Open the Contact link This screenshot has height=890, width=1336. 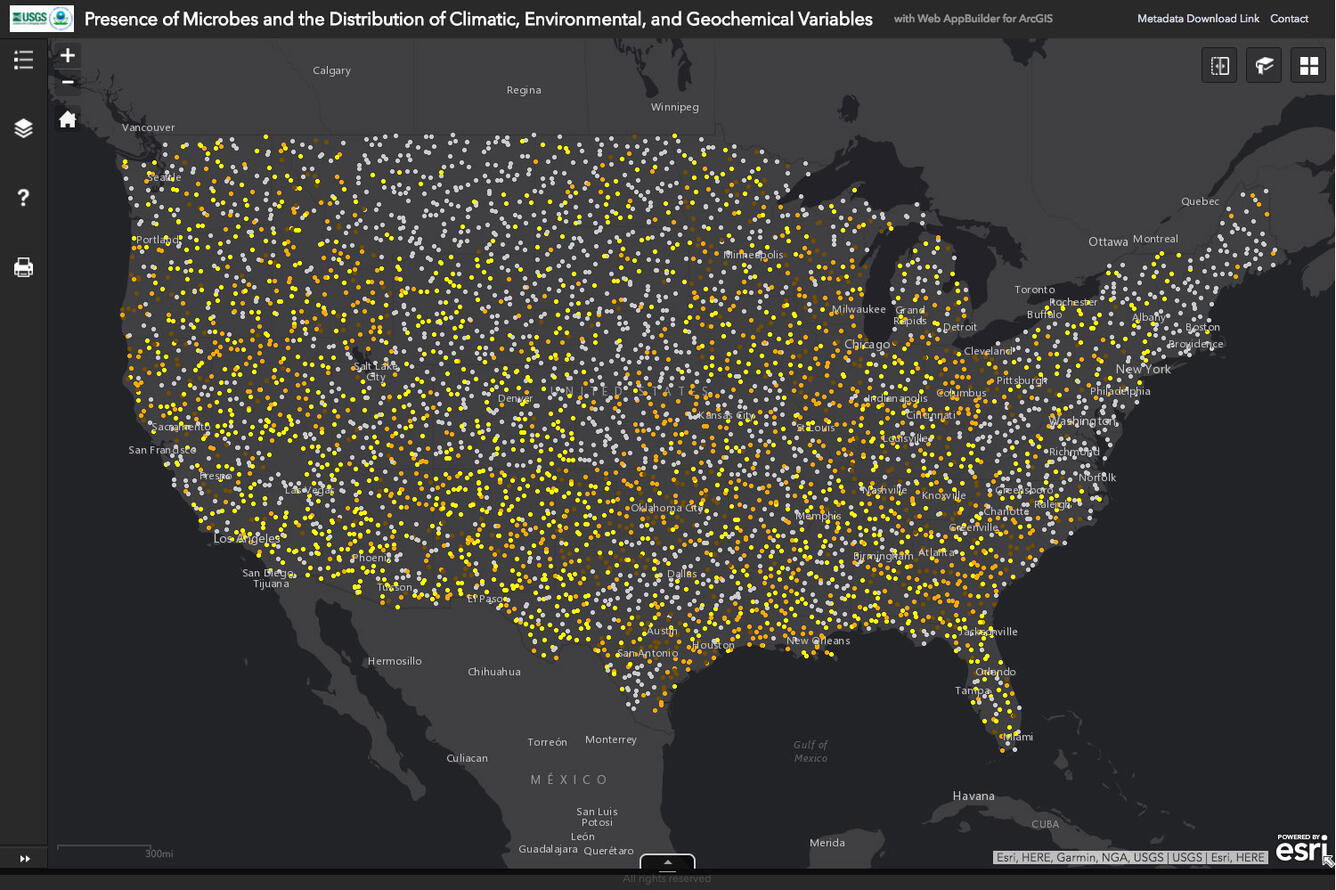tap(1289, 19)
